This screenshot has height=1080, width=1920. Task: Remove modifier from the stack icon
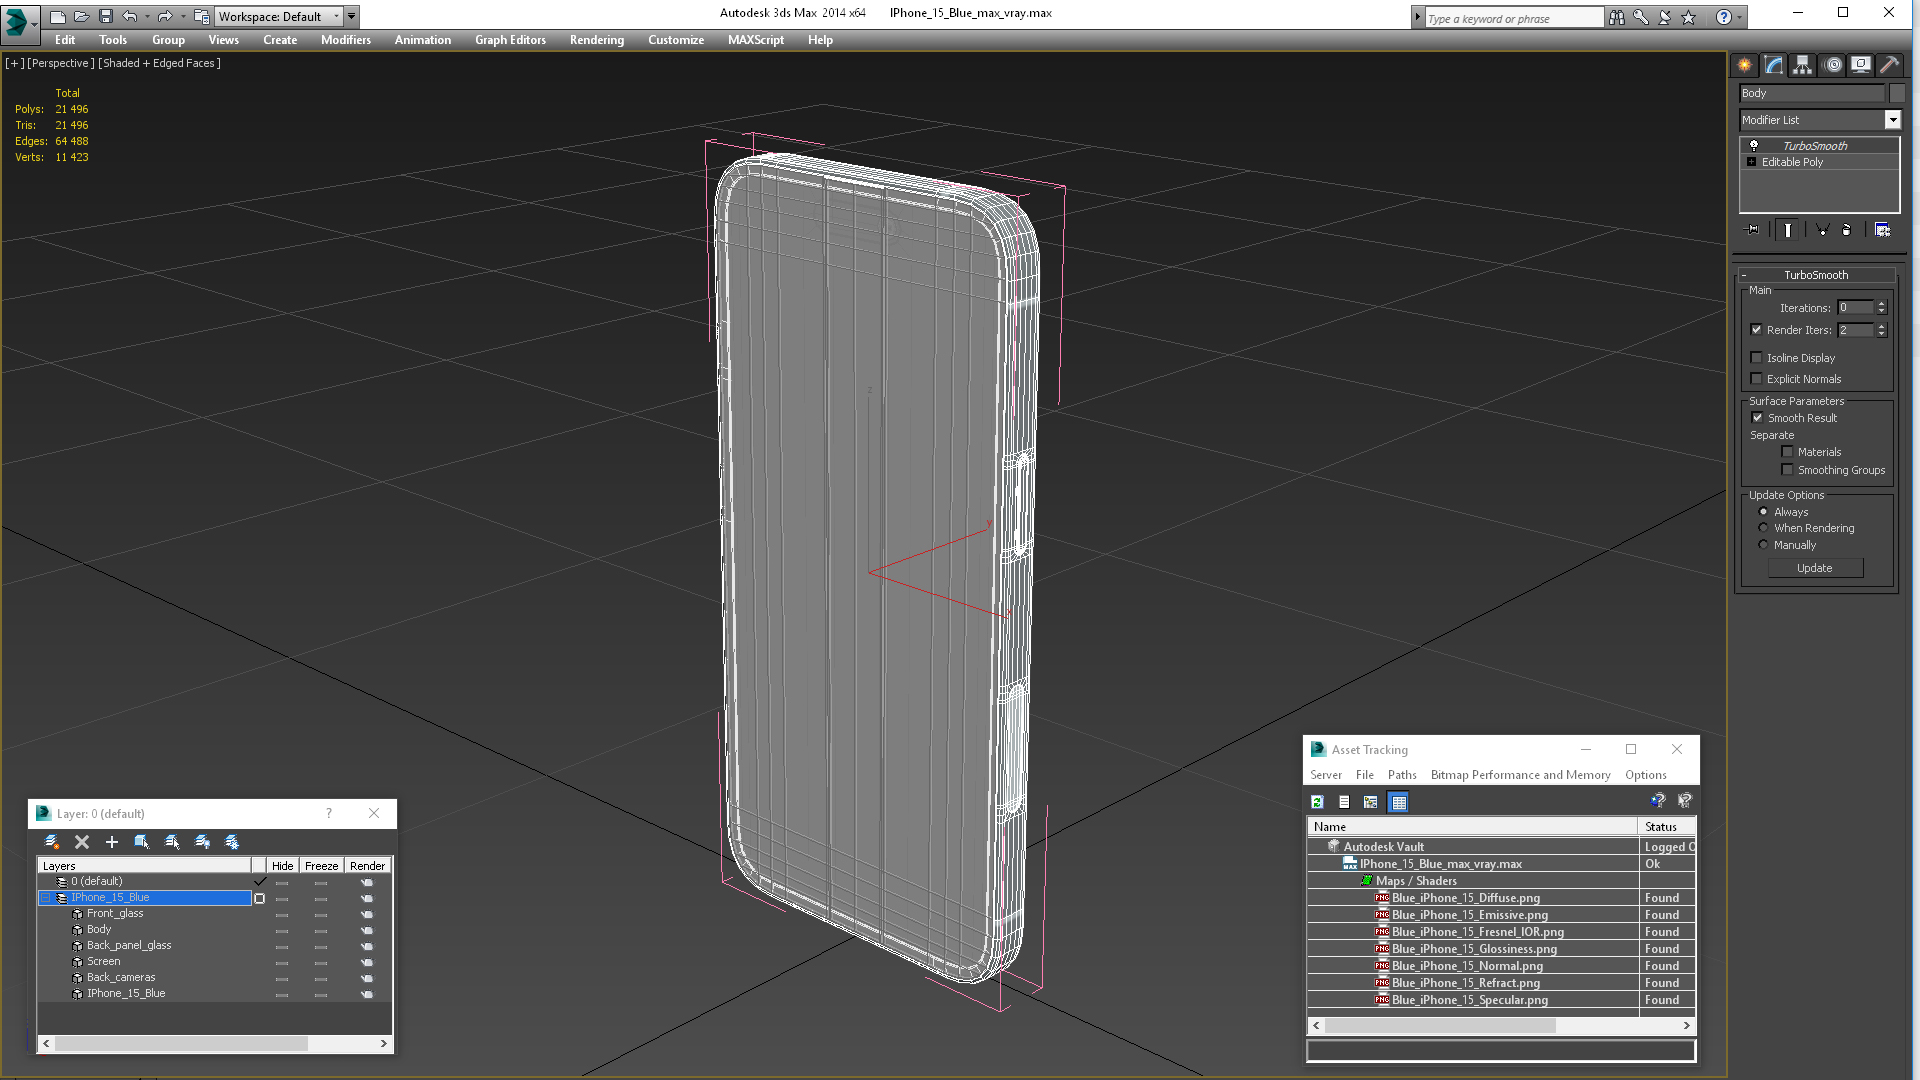pos(1847,230)
